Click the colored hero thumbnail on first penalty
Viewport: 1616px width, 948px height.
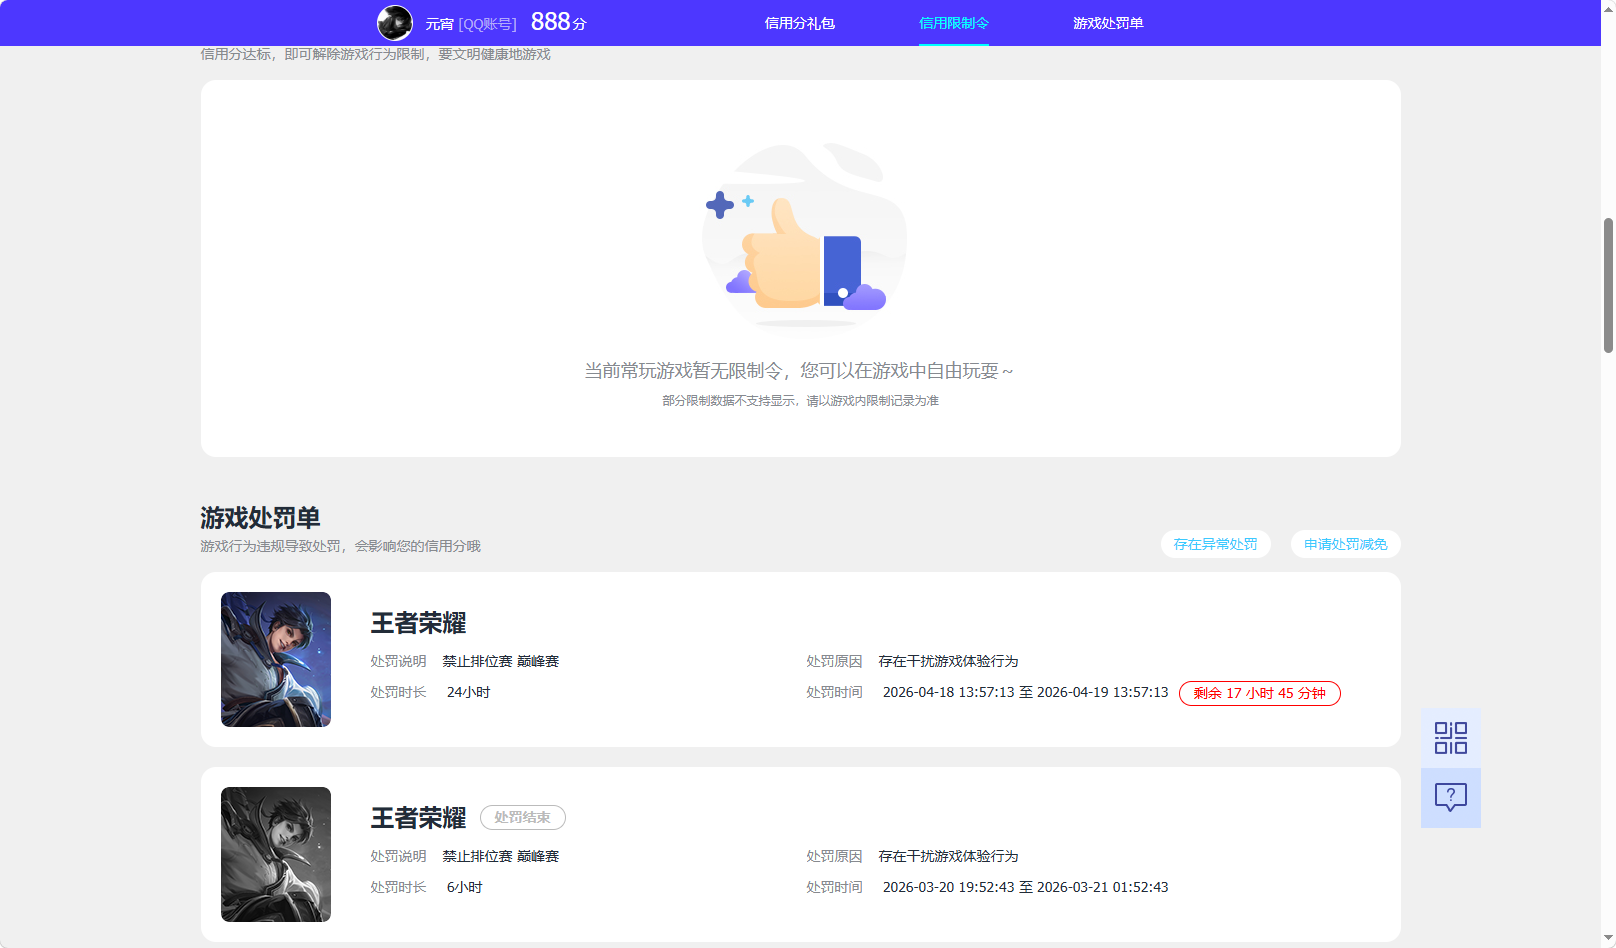pos(275,660)
